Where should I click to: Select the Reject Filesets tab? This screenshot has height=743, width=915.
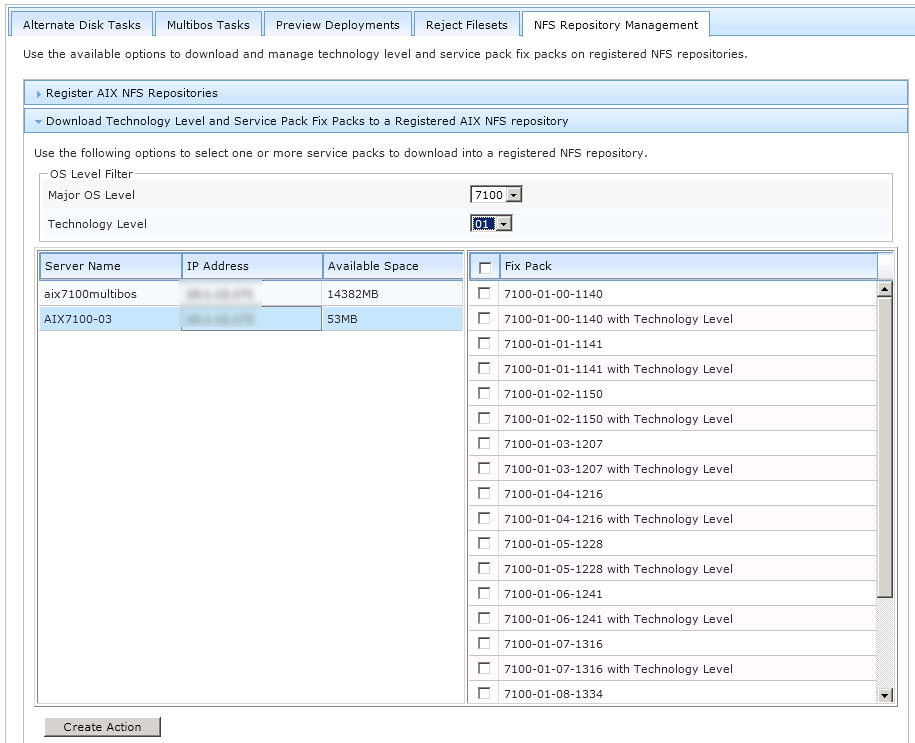point(466,25)
